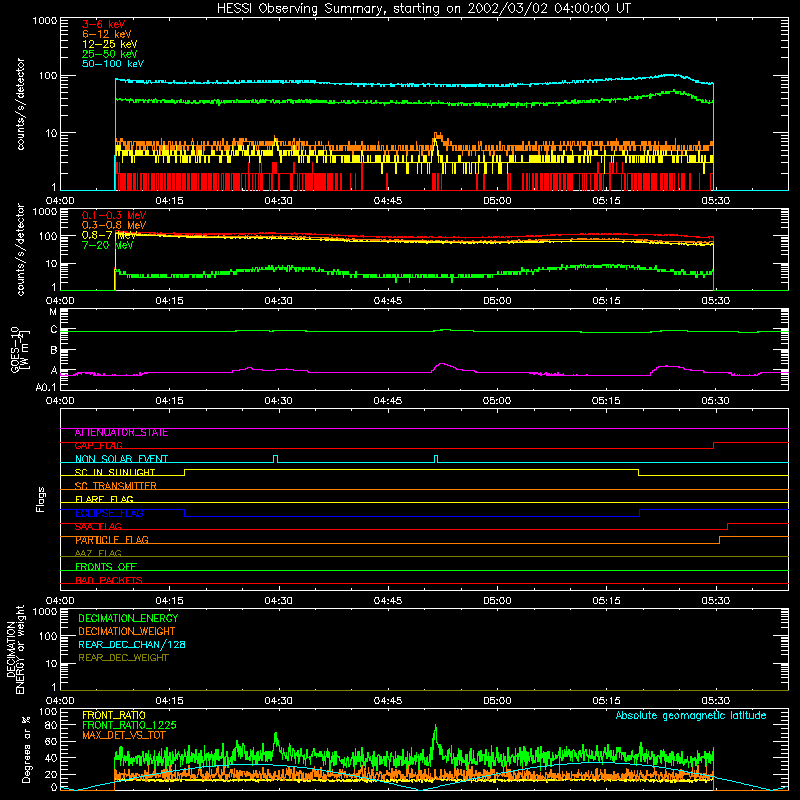800x800 pixels.
Task: Click the REAR_DEC_CHAN/128 legend label
Action: (132, 645)
